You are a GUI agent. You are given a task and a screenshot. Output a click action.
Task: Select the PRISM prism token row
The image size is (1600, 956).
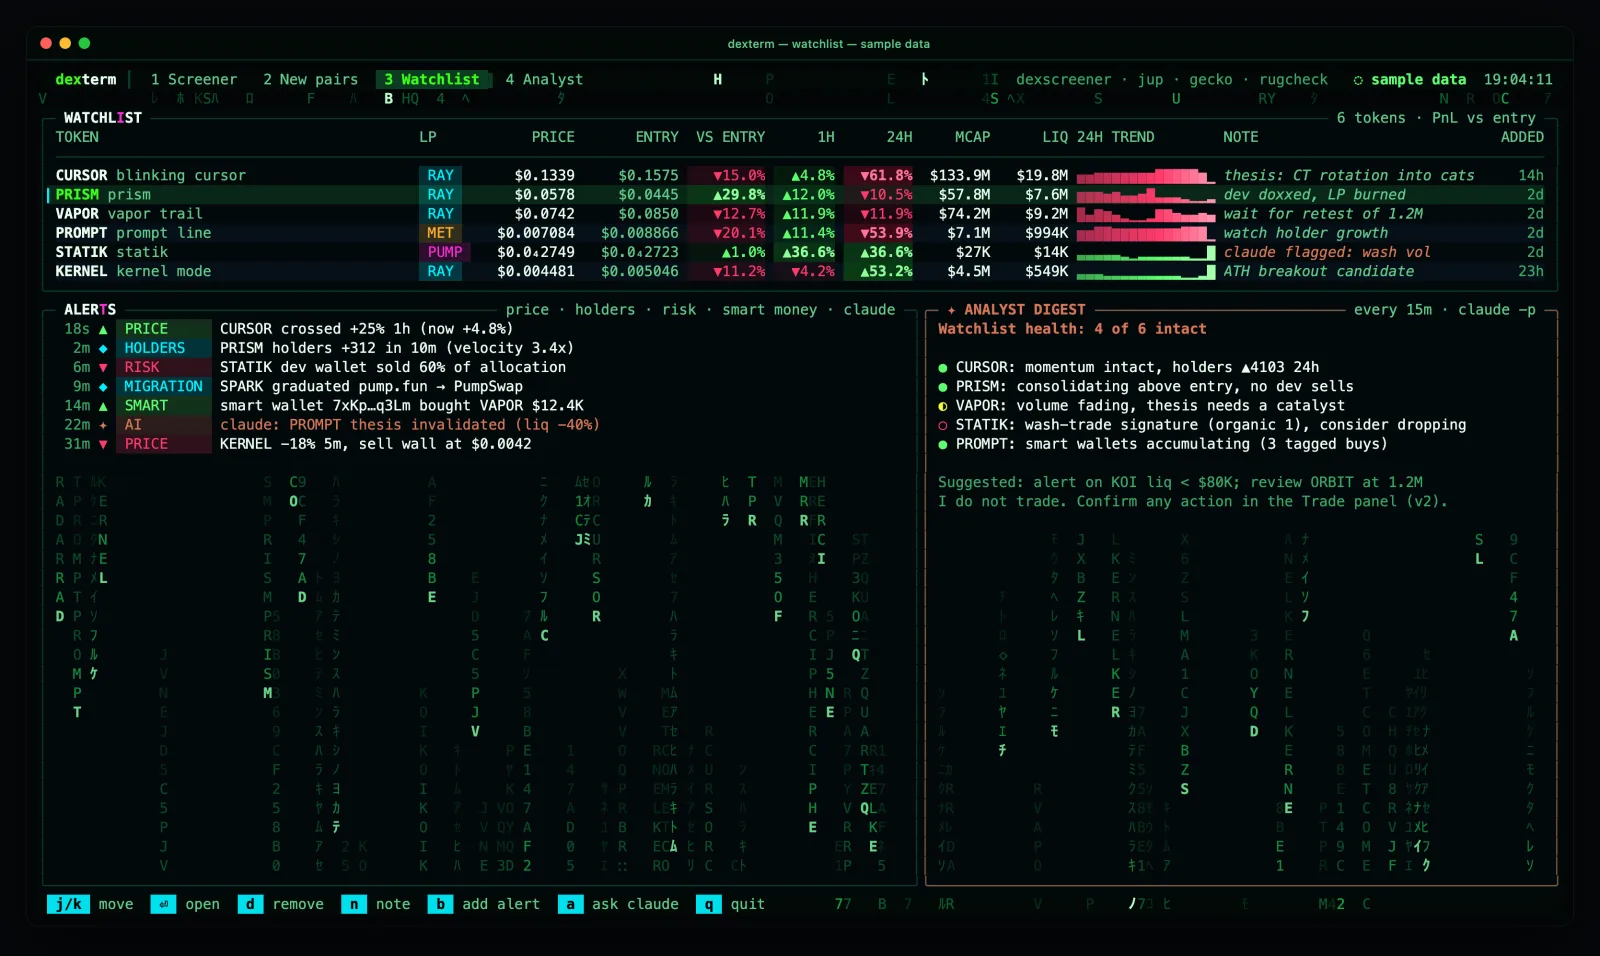pyautogui.click(x=799, y=194)
